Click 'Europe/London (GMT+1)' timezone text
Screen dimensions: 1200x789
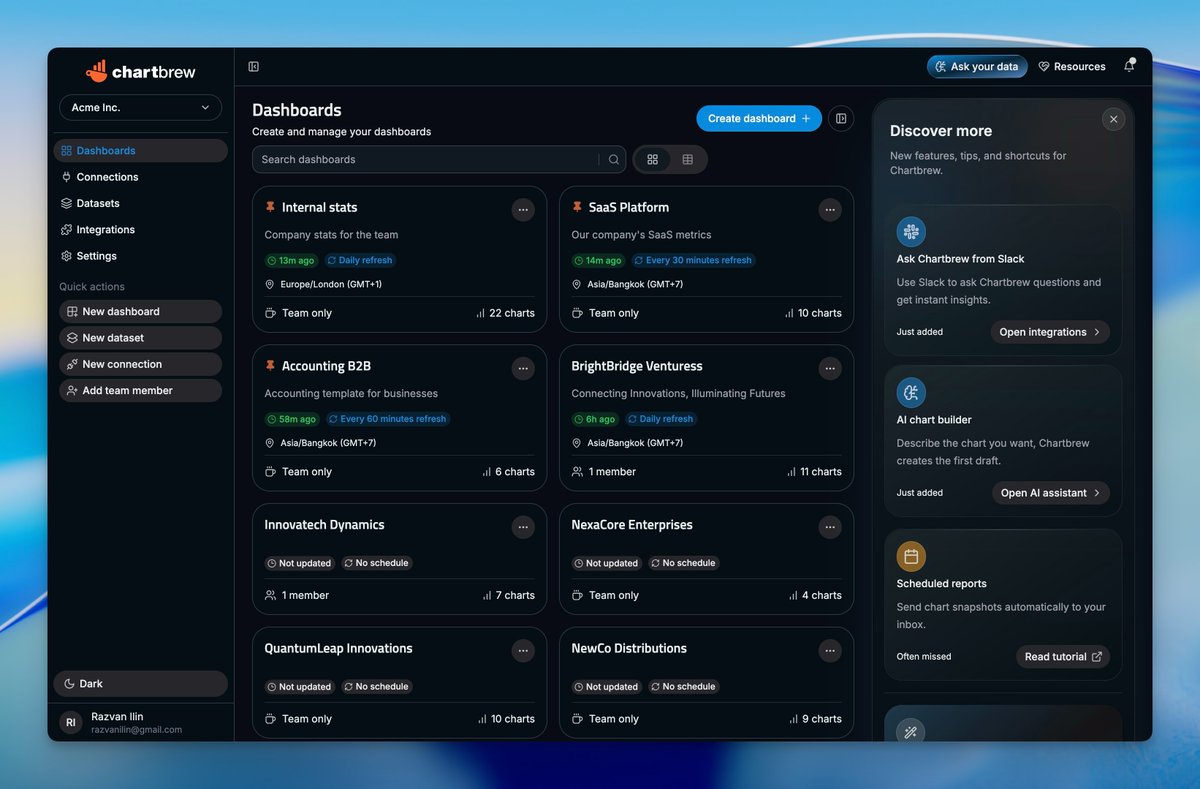click(331, 284)
